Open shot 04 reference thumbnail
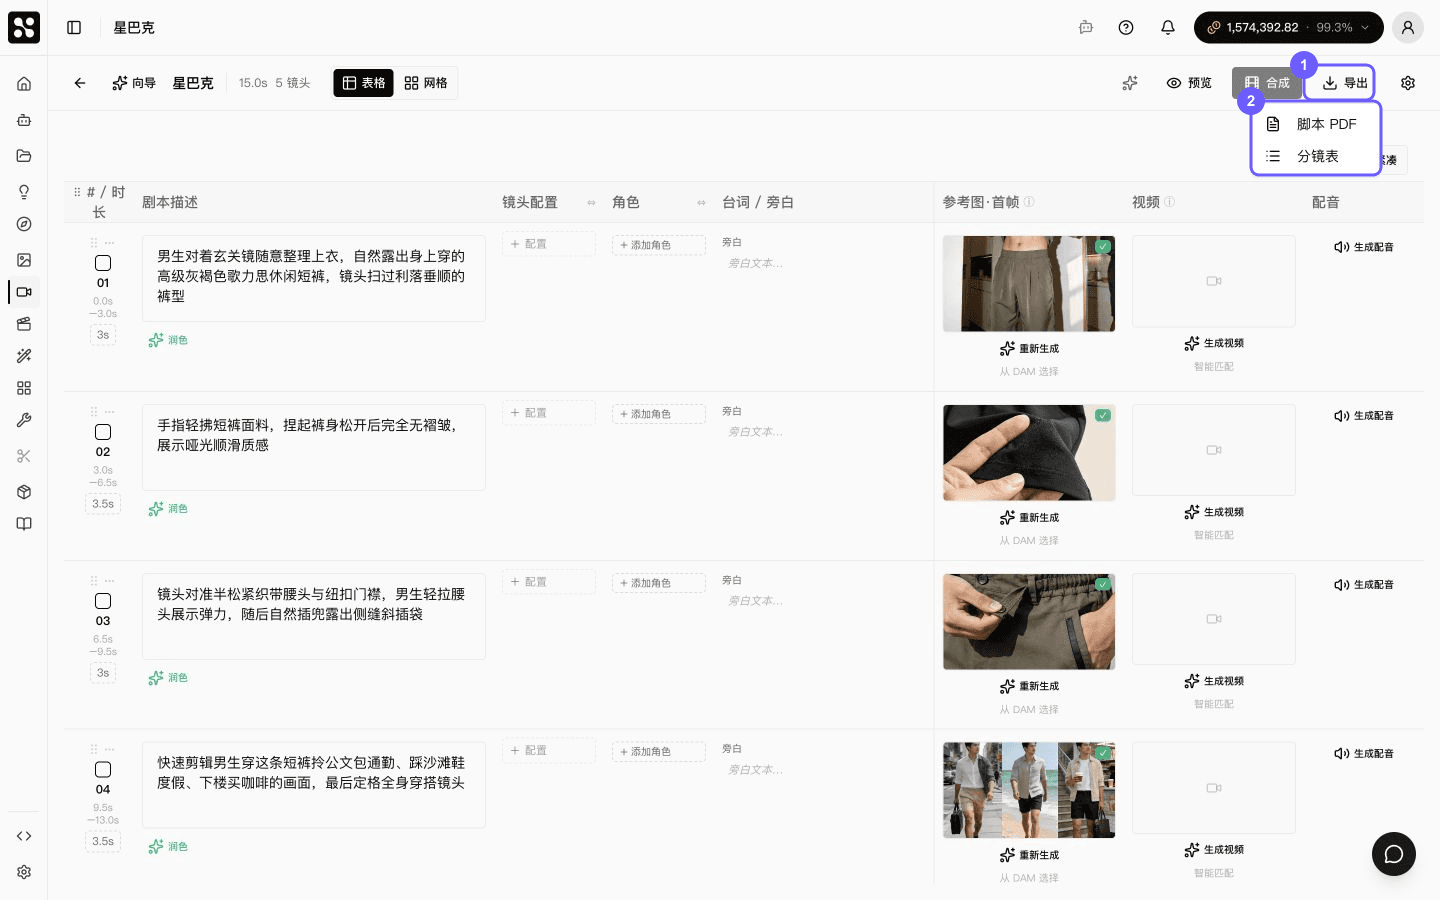Image resolution: width=1440 pixels, height=900 pixels. [x=1029, y=790]
